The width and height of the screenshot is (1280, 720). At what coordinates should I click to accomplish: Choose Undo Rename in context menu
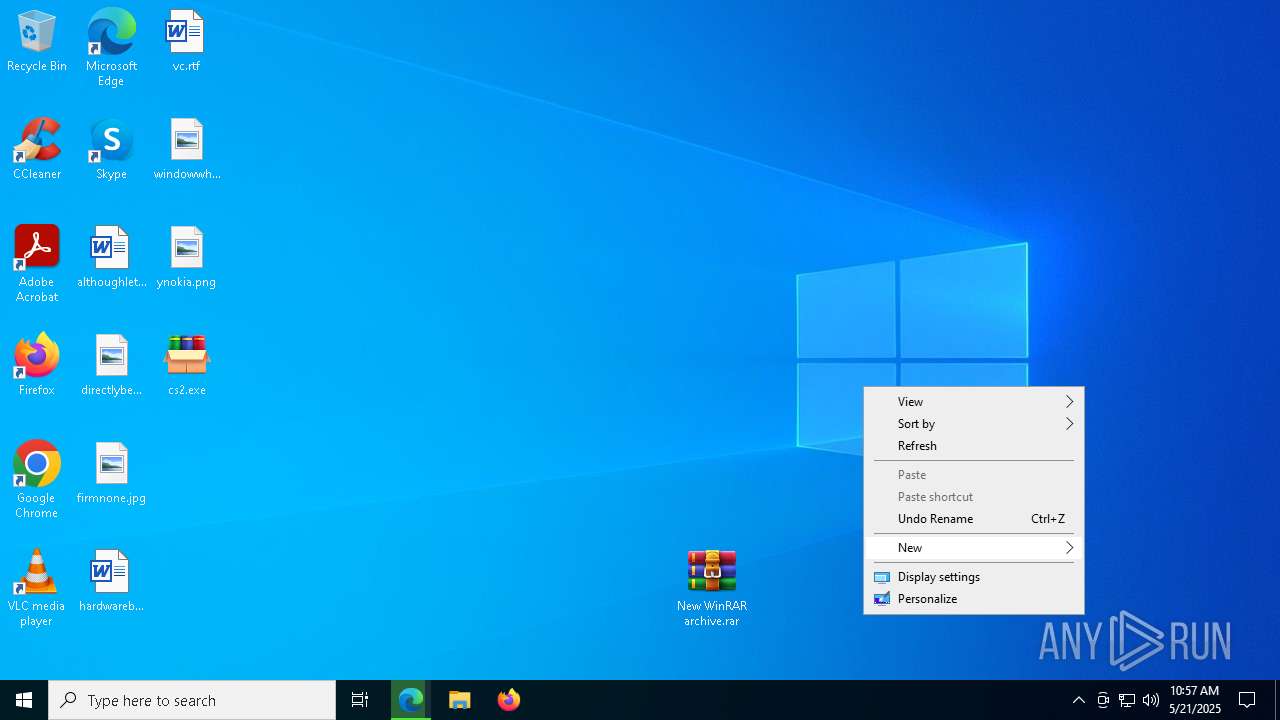click(x=974, y=519)
